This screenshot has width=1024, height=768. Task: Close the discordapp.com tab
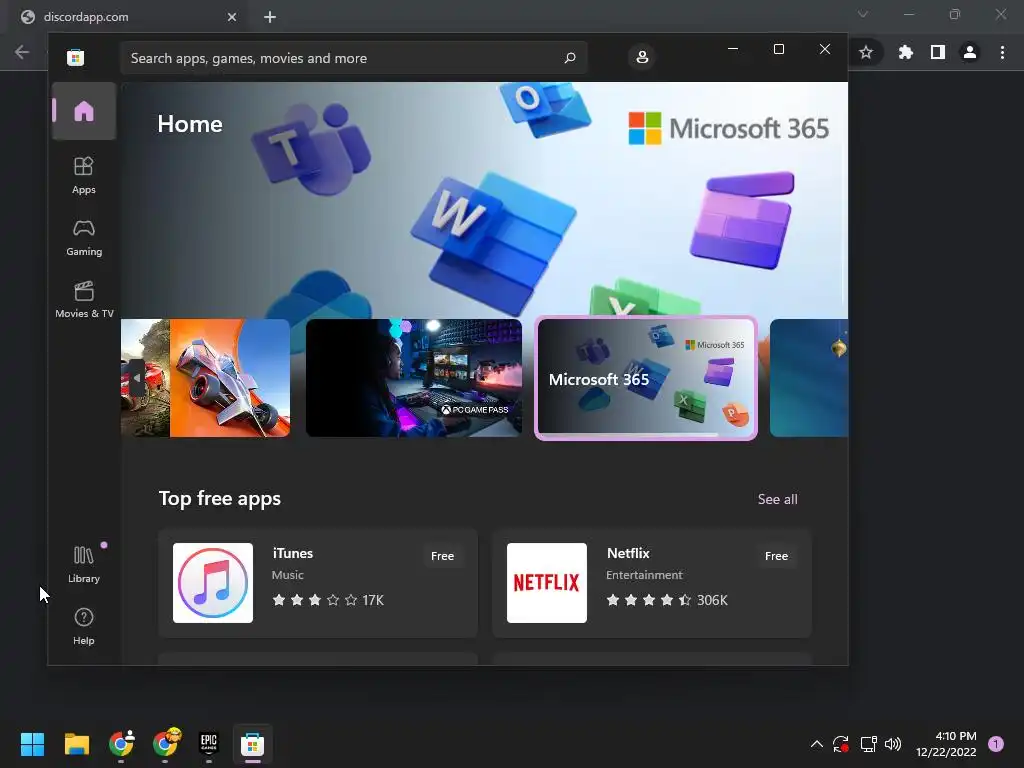pos(232,17)
